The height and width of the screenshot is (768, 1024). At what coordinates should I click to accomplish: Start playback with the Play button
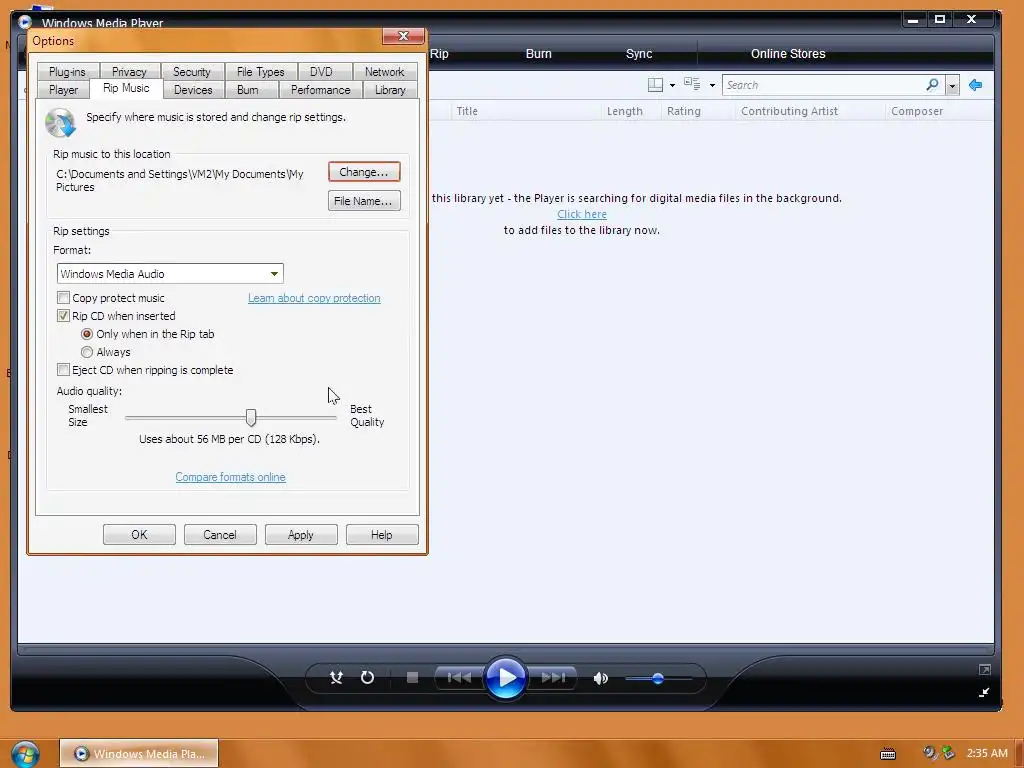[505, 678]
